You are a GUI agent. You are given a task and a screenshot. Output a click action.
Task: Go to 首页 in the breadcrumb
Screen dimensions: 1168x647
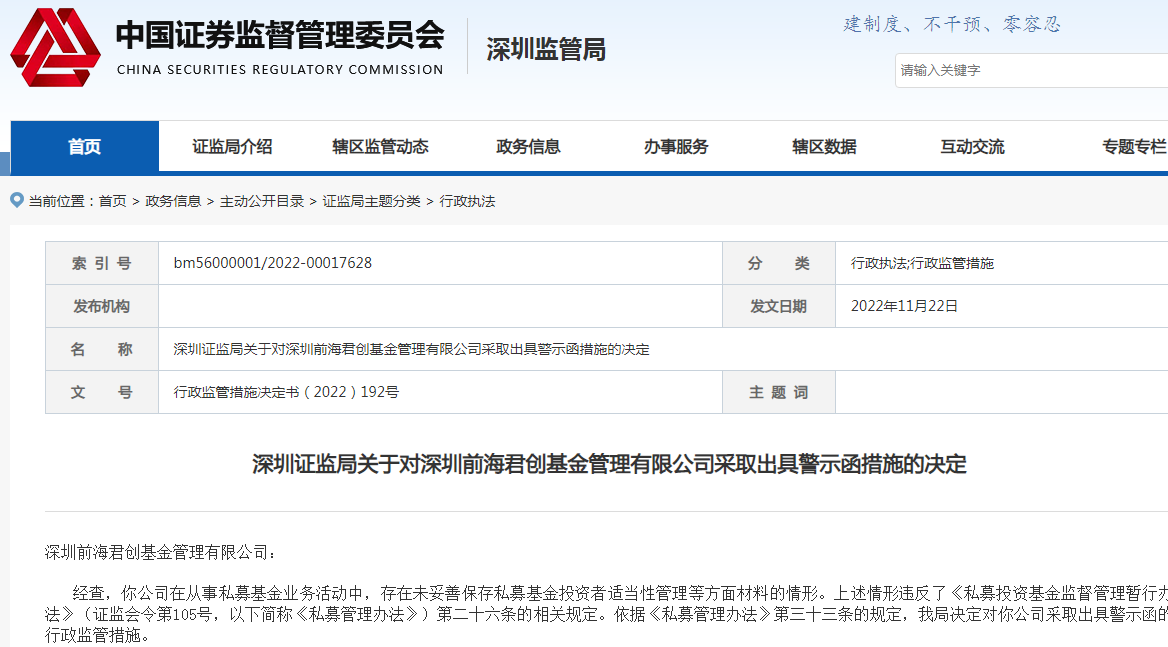pos(112,201)
